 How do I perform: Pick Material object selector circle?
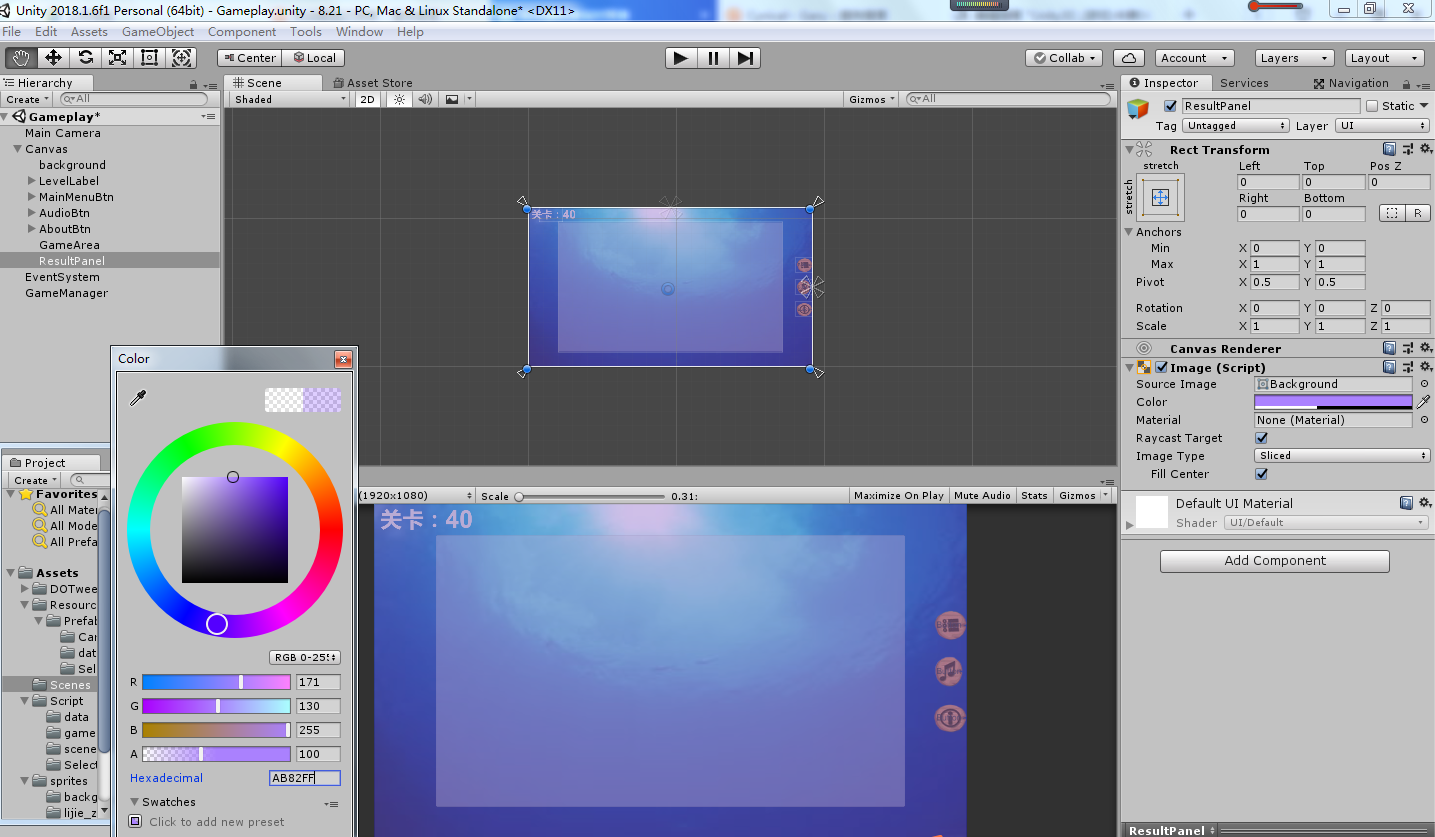click(1424, 420)
